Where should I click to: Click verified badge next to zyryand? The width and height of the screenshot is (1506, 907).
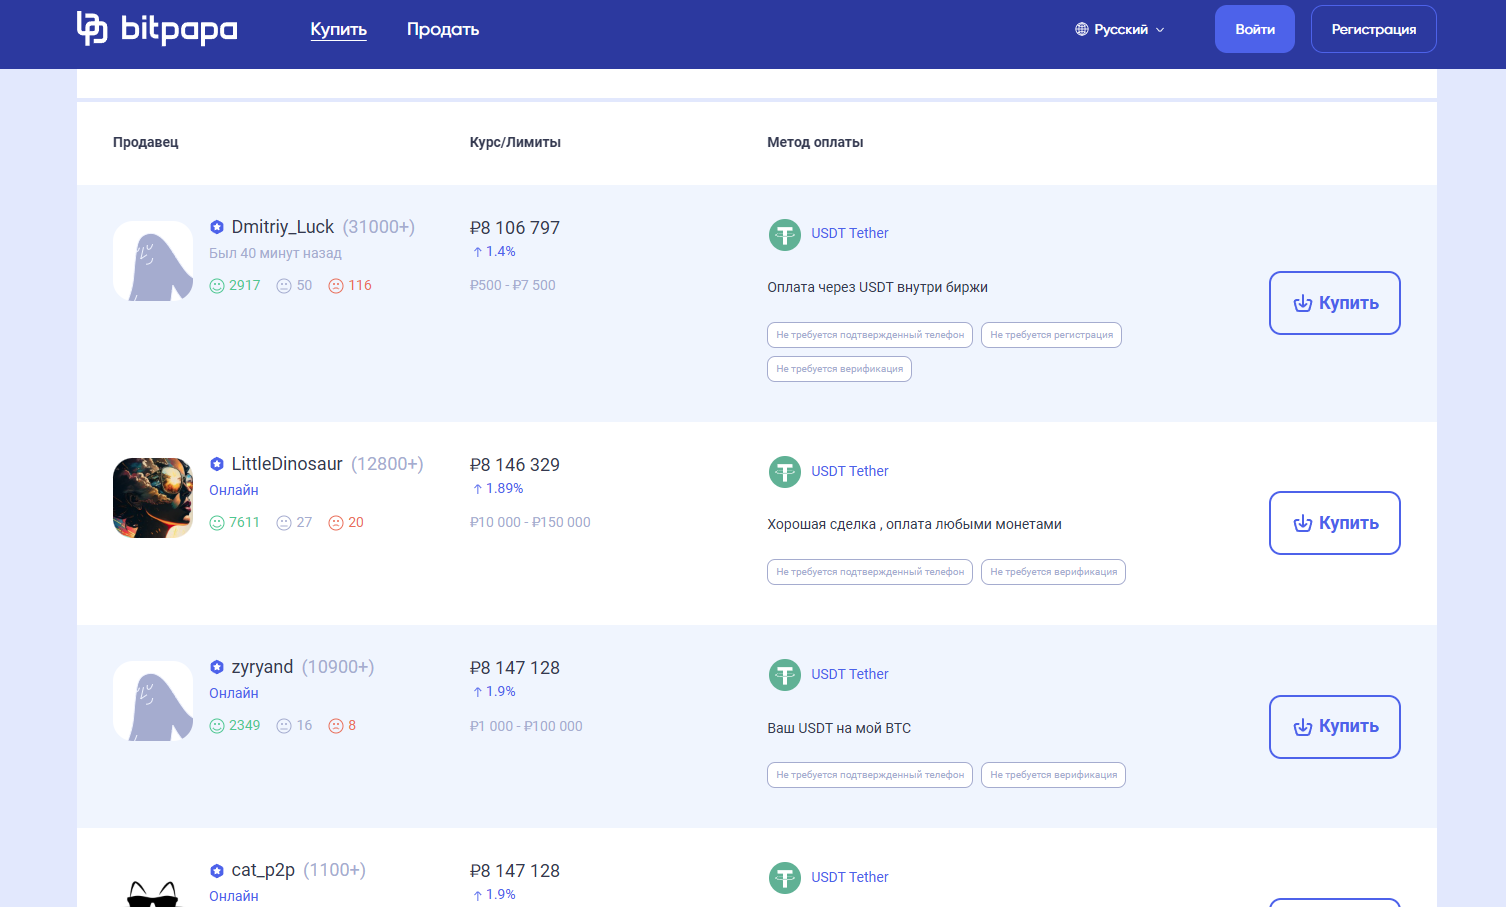pyautogui.click(x=217, y=667)
